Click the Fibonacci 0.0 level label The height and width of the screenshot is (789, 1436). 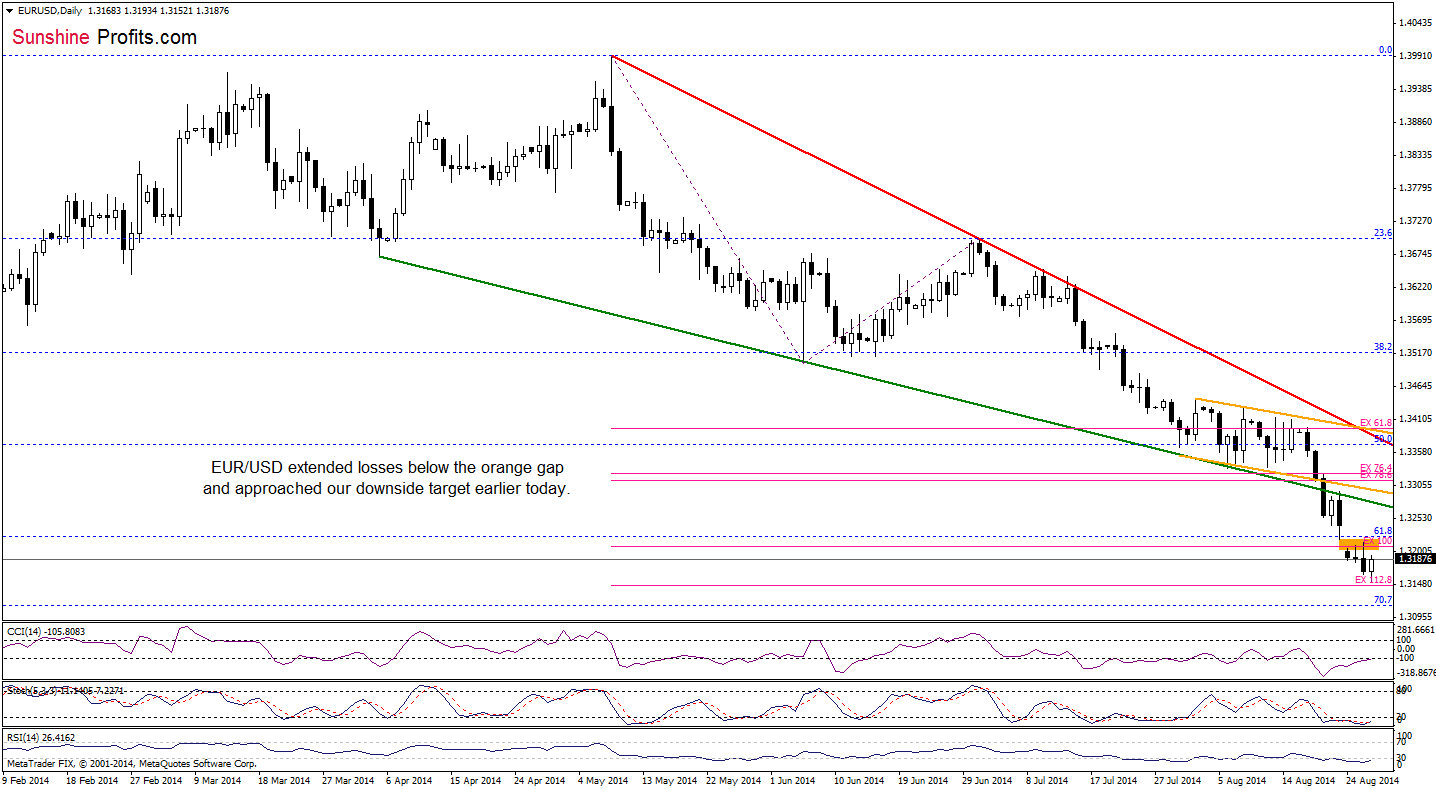pos(1386,49)
